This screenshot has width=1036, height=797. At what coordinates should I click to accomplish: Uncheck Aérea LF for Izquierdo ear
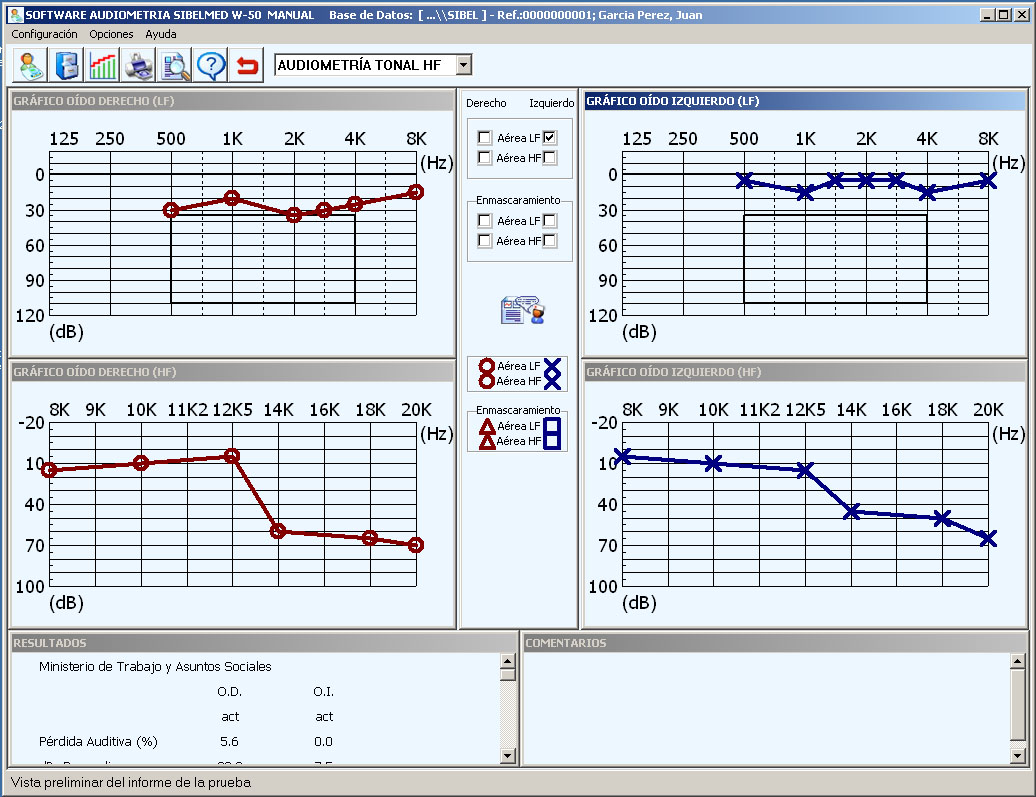pyautogui.click(x=550, y=137)
